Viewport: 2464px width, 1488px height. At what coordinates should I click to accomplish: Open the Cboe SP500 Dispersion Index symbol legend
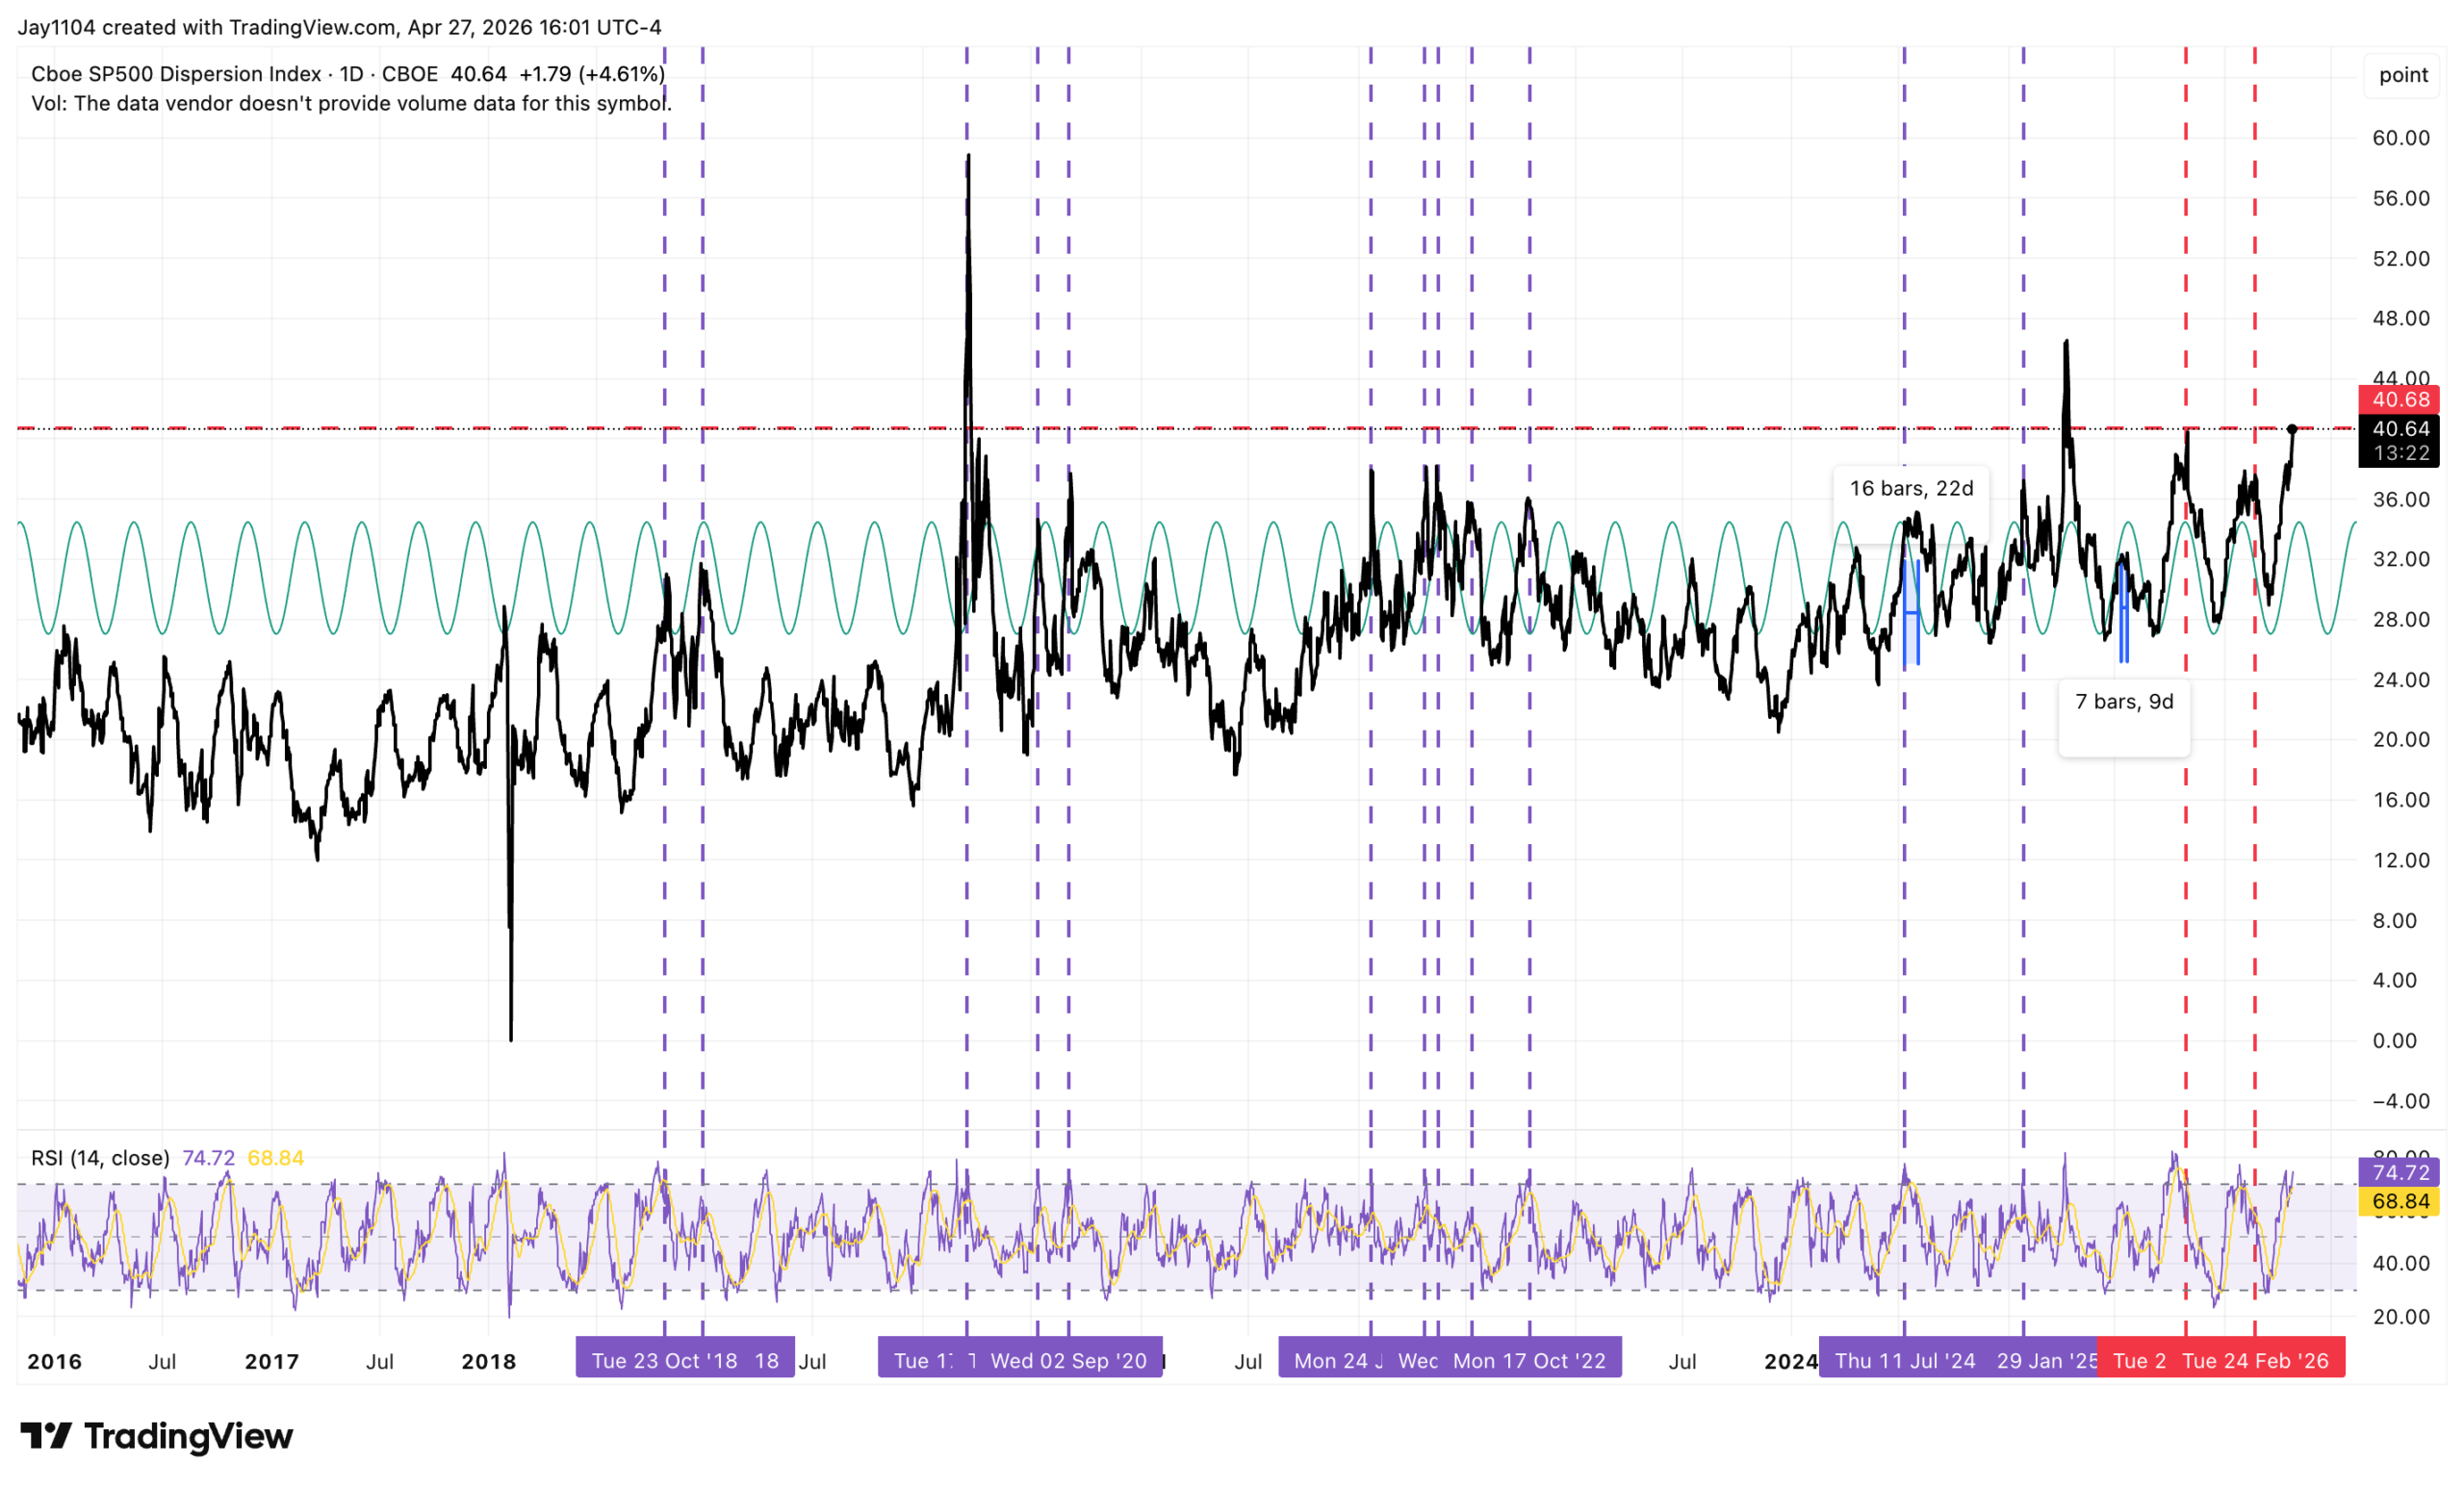click(x=348, y=74)
